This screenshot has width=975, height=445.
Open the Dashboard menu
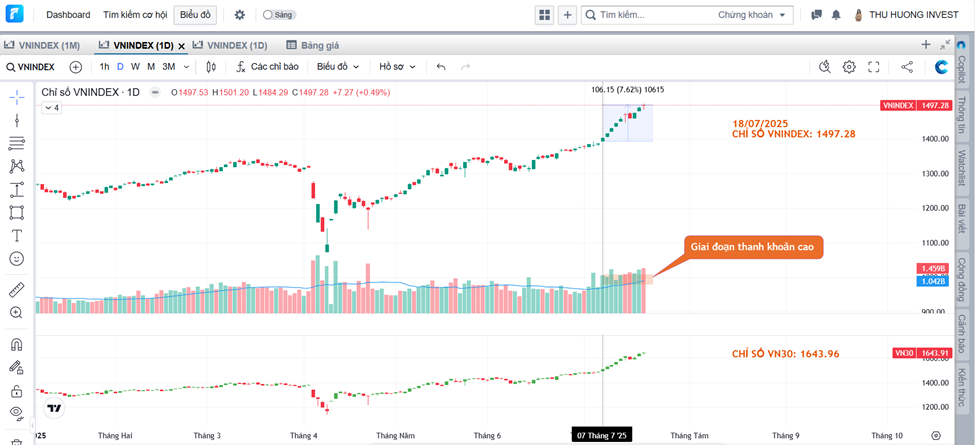click(68, 15)
